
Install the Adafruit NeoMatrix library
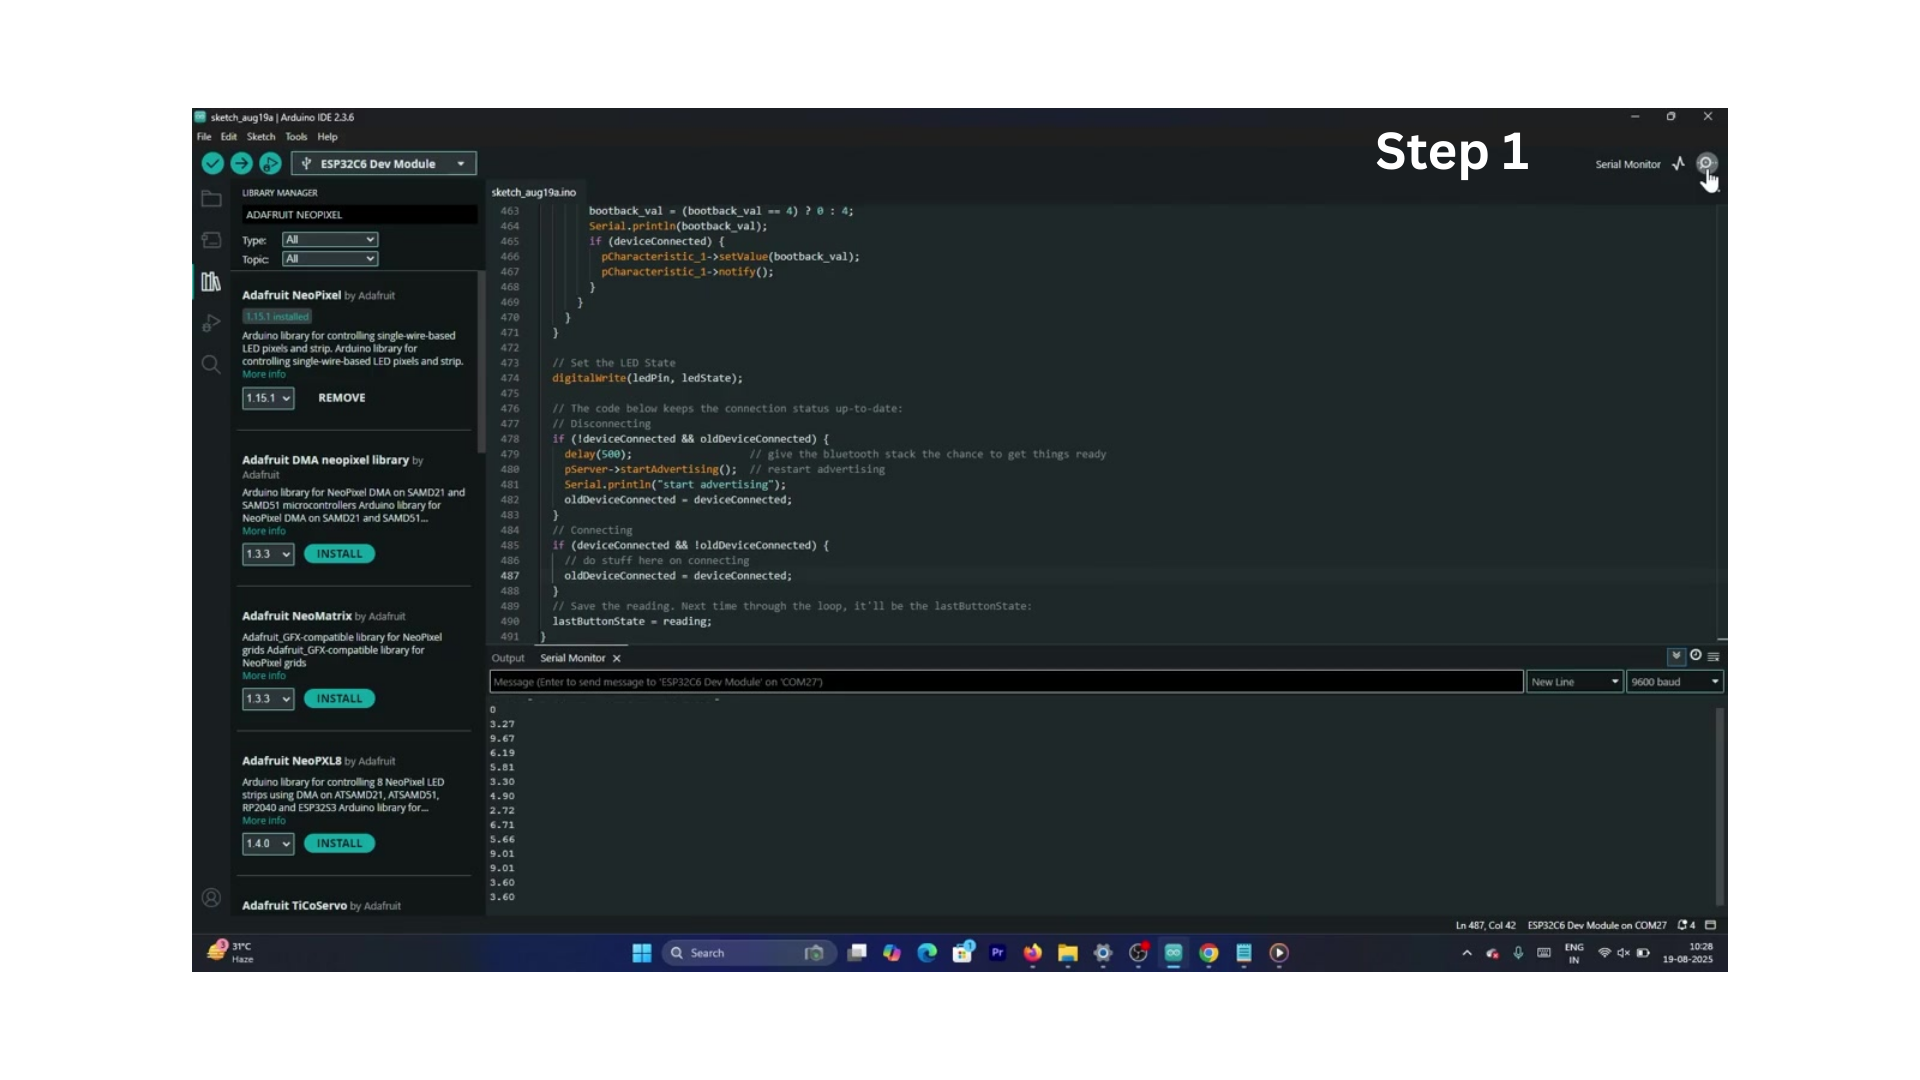pos(340,699)
